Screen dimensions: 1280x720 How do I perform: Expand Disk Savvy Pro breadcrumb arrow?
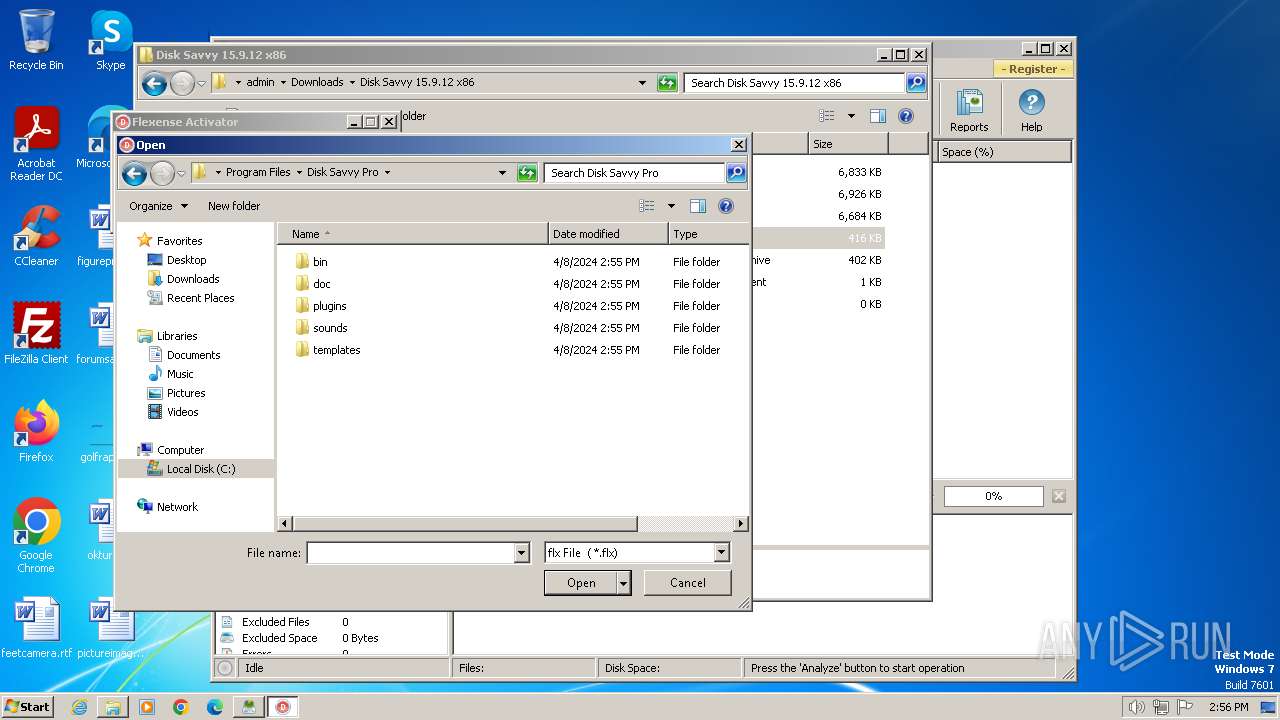(387, 173)
